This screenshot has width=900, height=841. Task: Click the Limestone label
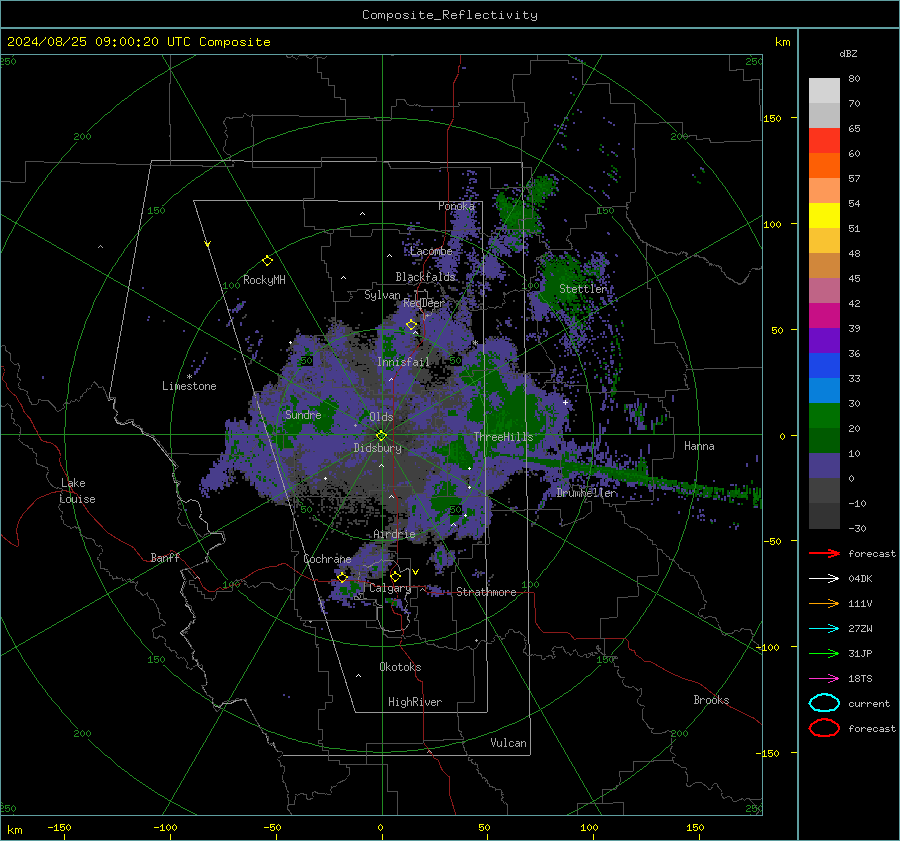189,386
